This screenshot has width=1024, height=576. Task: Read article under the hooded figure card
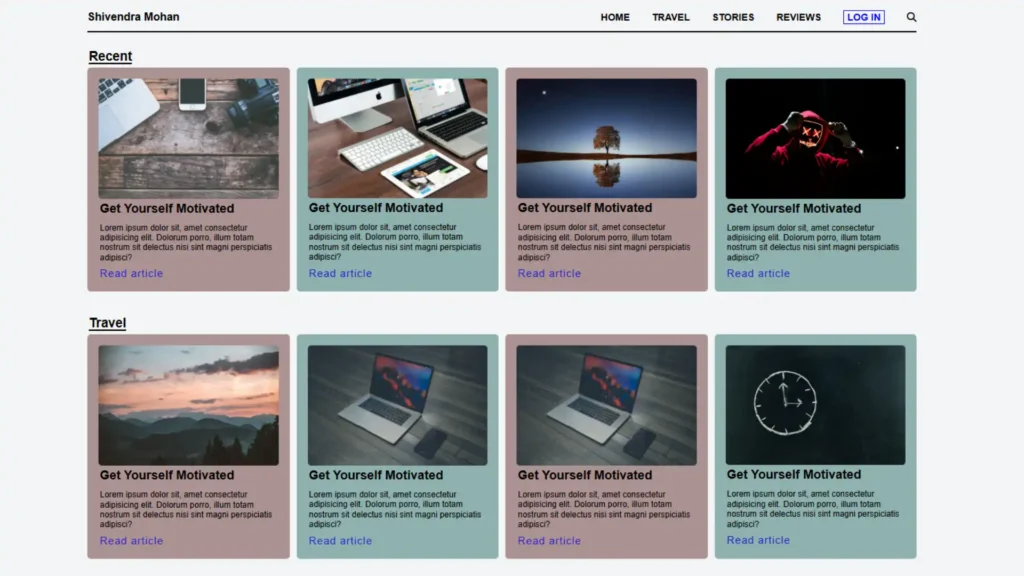tap(758, 273)
